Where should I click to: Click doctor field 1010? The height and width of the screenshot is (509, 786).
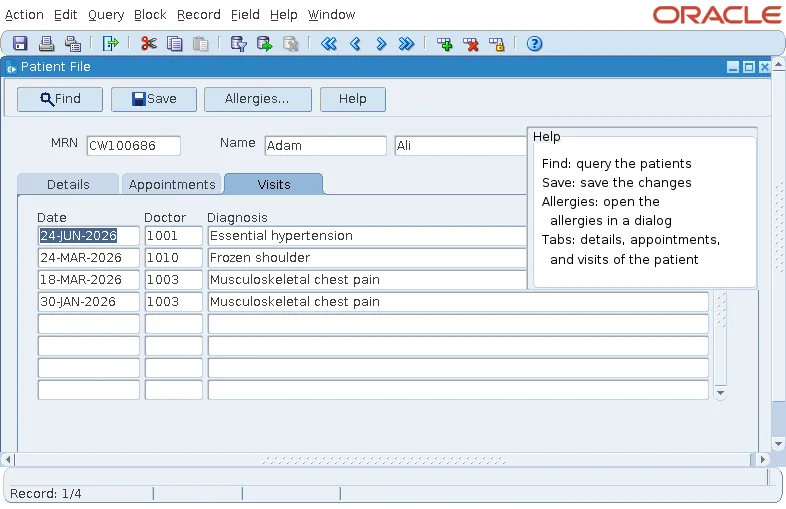tap(173, 258)
